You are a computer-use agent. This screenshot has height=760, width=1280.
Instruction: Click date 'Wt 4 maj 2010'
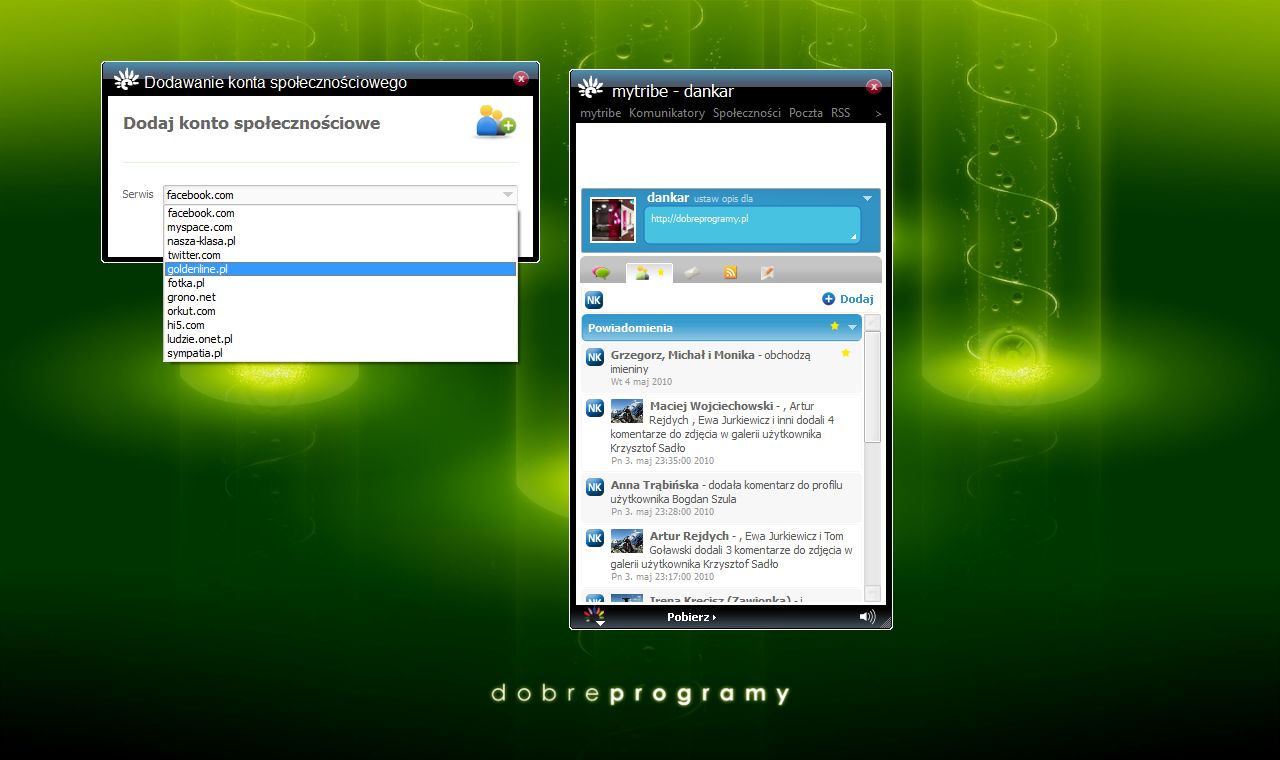(x=641, y=382)
